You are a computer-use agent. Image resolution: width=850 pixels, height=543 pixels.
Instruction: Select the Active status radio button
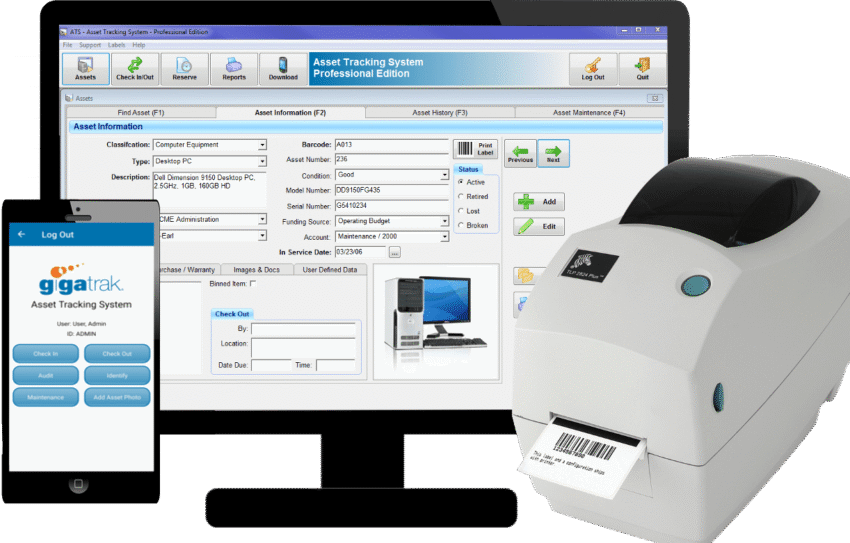[x=461, y=182]
